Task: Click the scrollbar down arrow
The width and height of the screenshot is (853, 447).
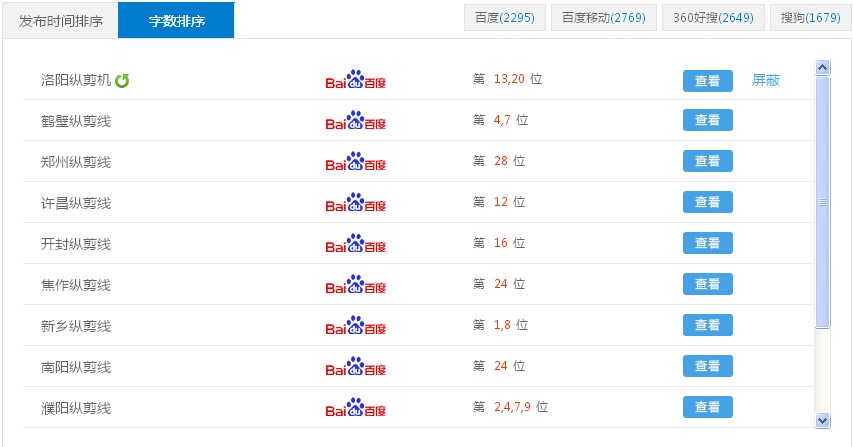Action: 823,420
